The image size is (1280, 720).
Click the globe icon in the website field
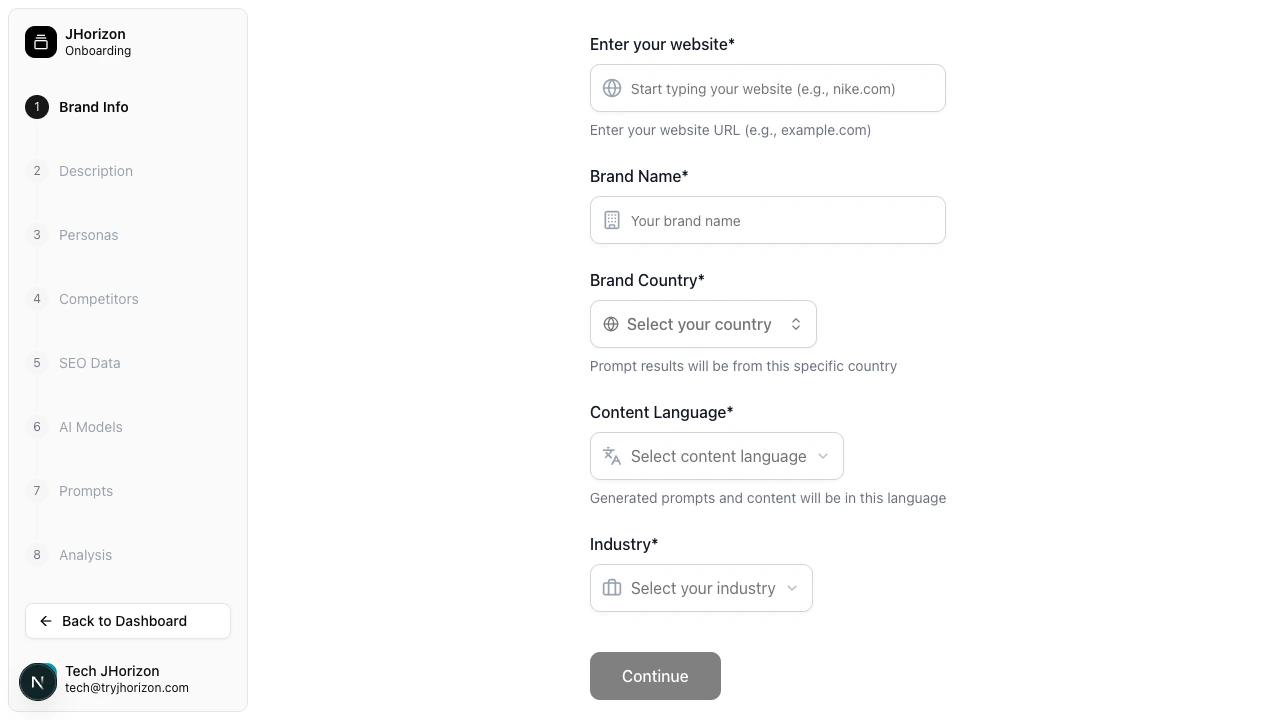coord(612,88)
